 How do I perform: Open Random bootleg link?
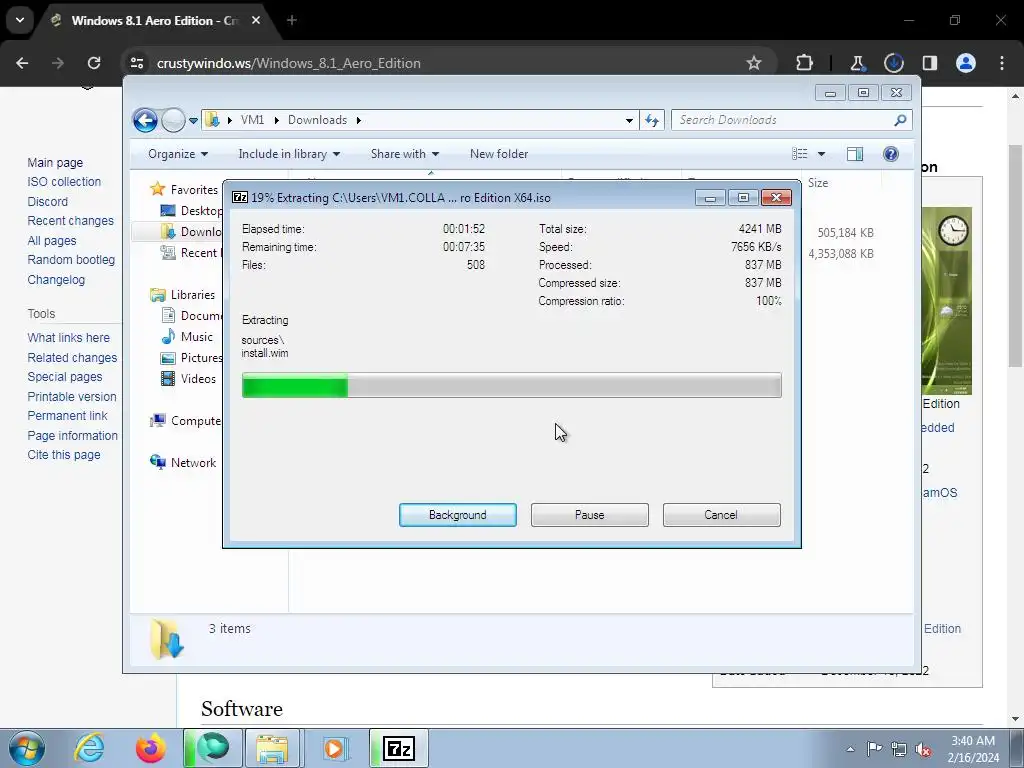coord(71,259)
